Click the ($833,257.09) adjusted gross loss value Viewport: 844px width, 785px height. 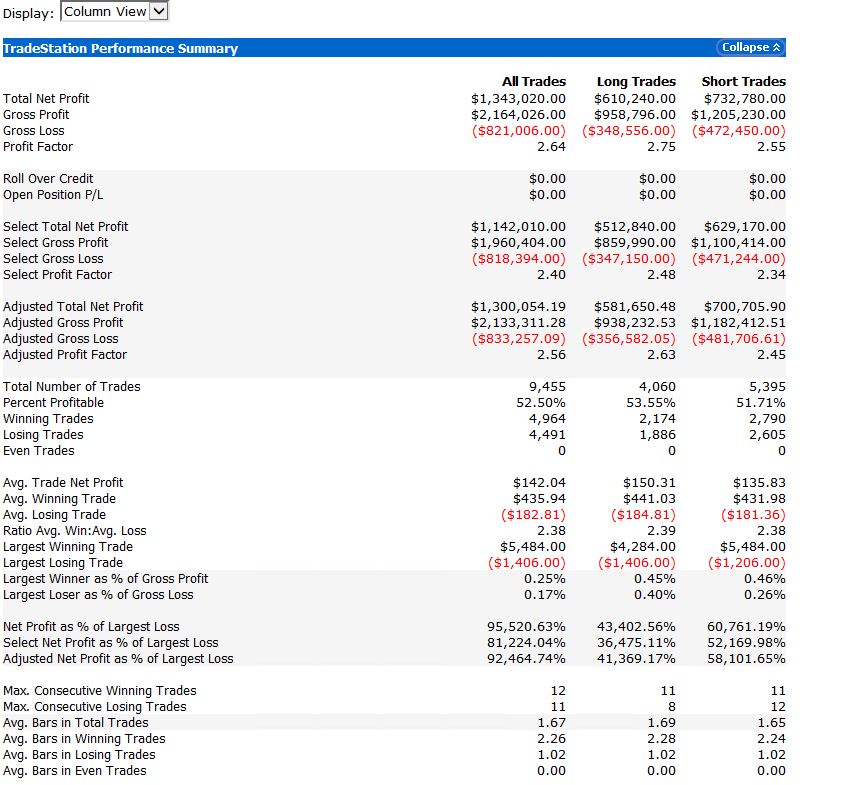coord(519,339)
